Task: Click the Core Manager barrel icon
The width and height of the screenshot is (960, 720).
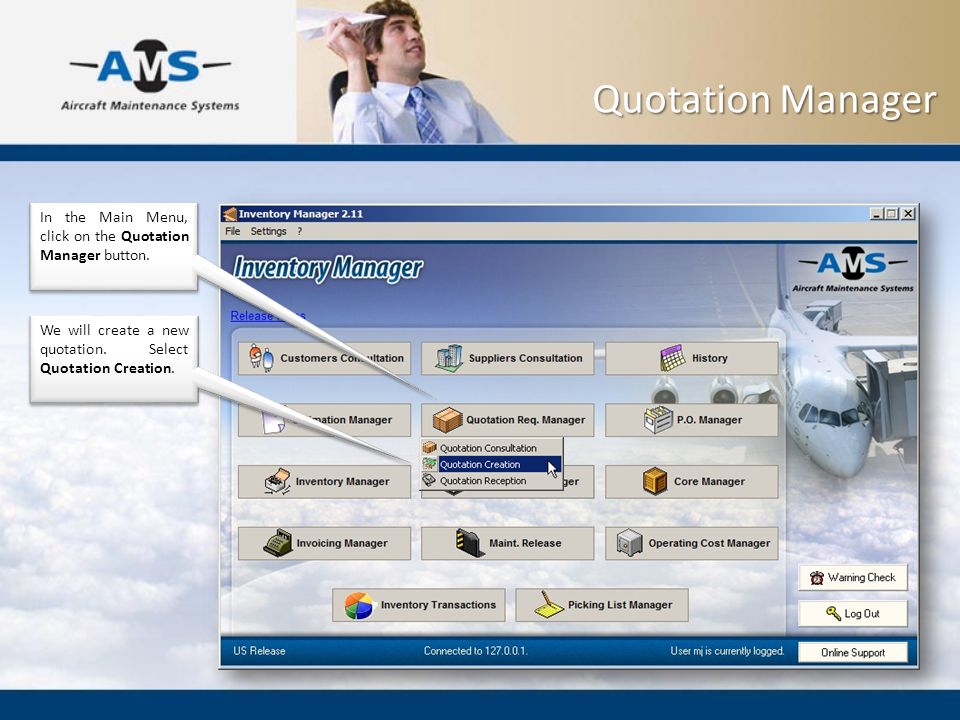Action: pos(655,481)
